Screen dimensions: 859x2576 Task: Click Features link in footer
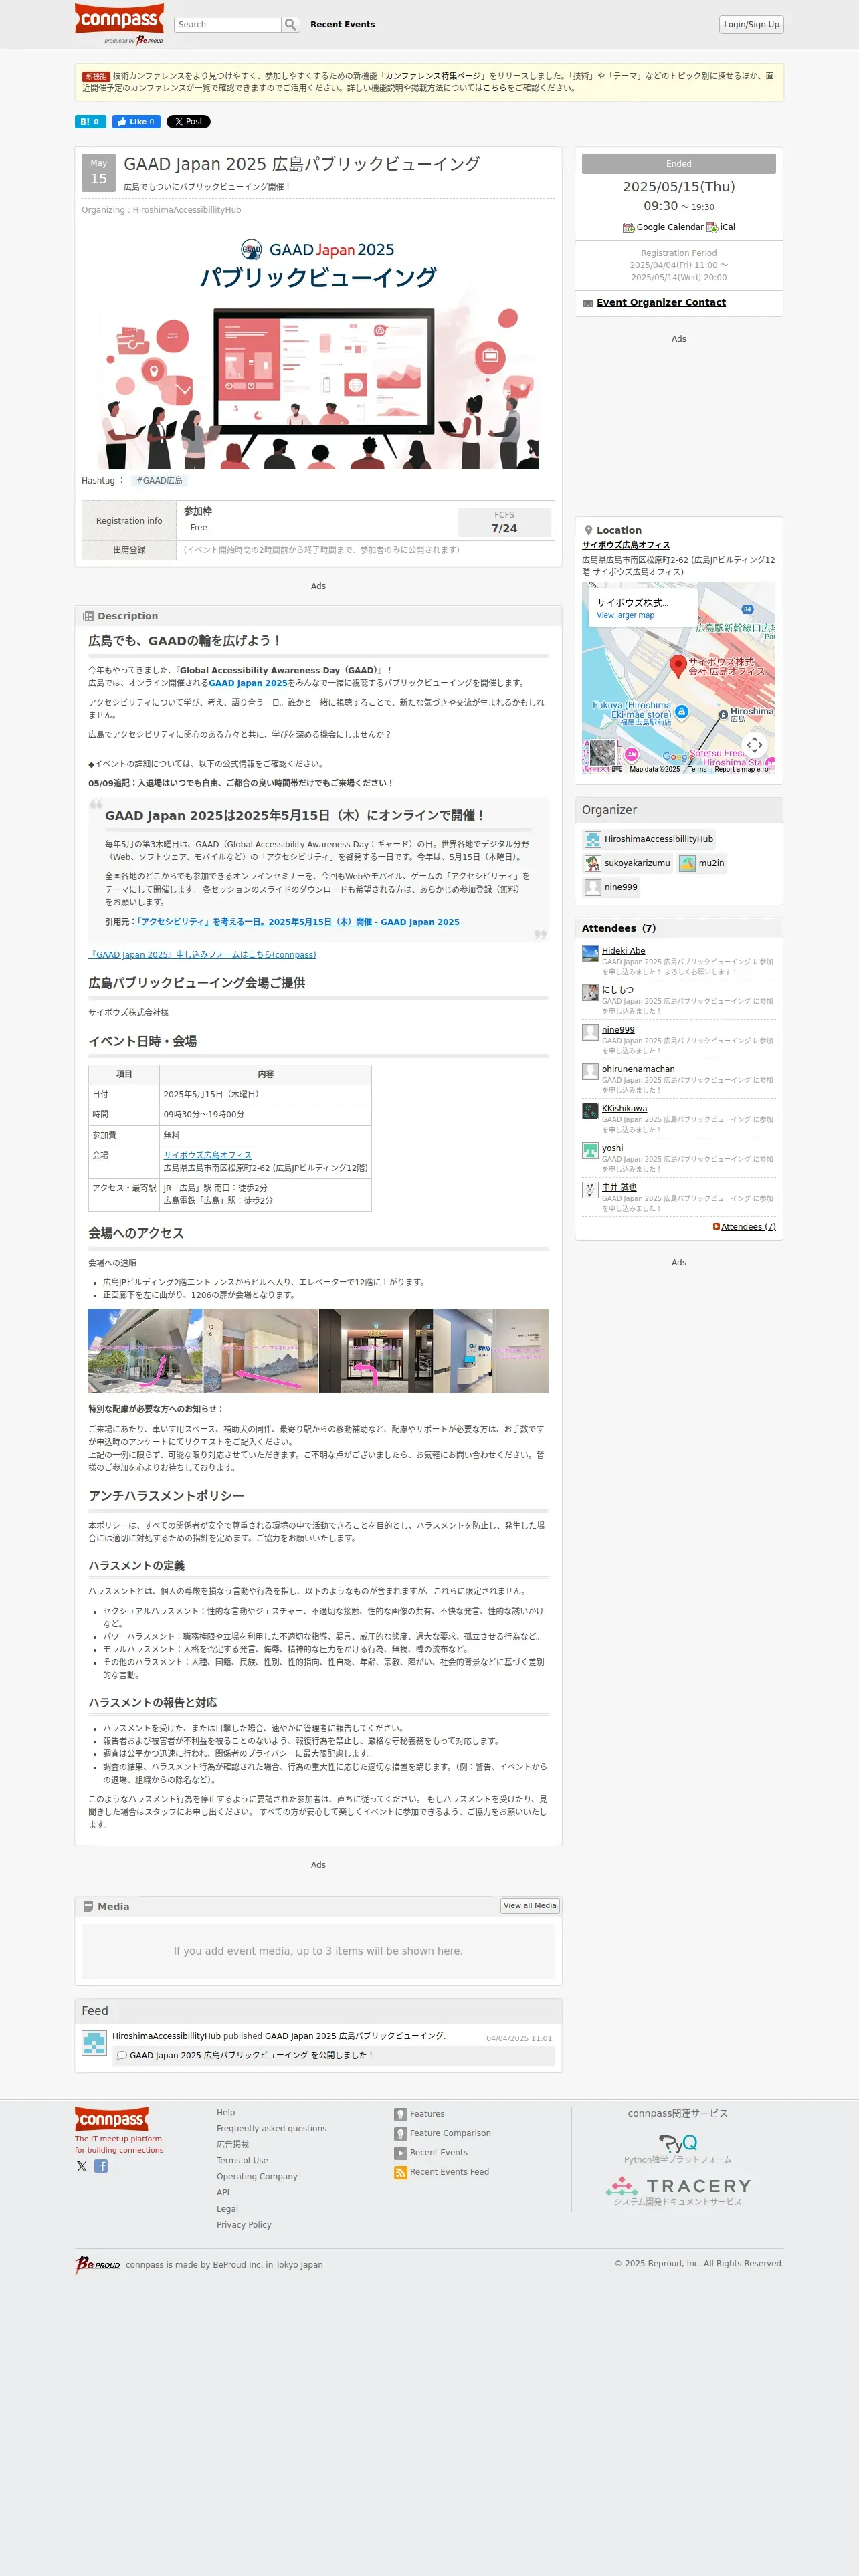(427, 2113)
